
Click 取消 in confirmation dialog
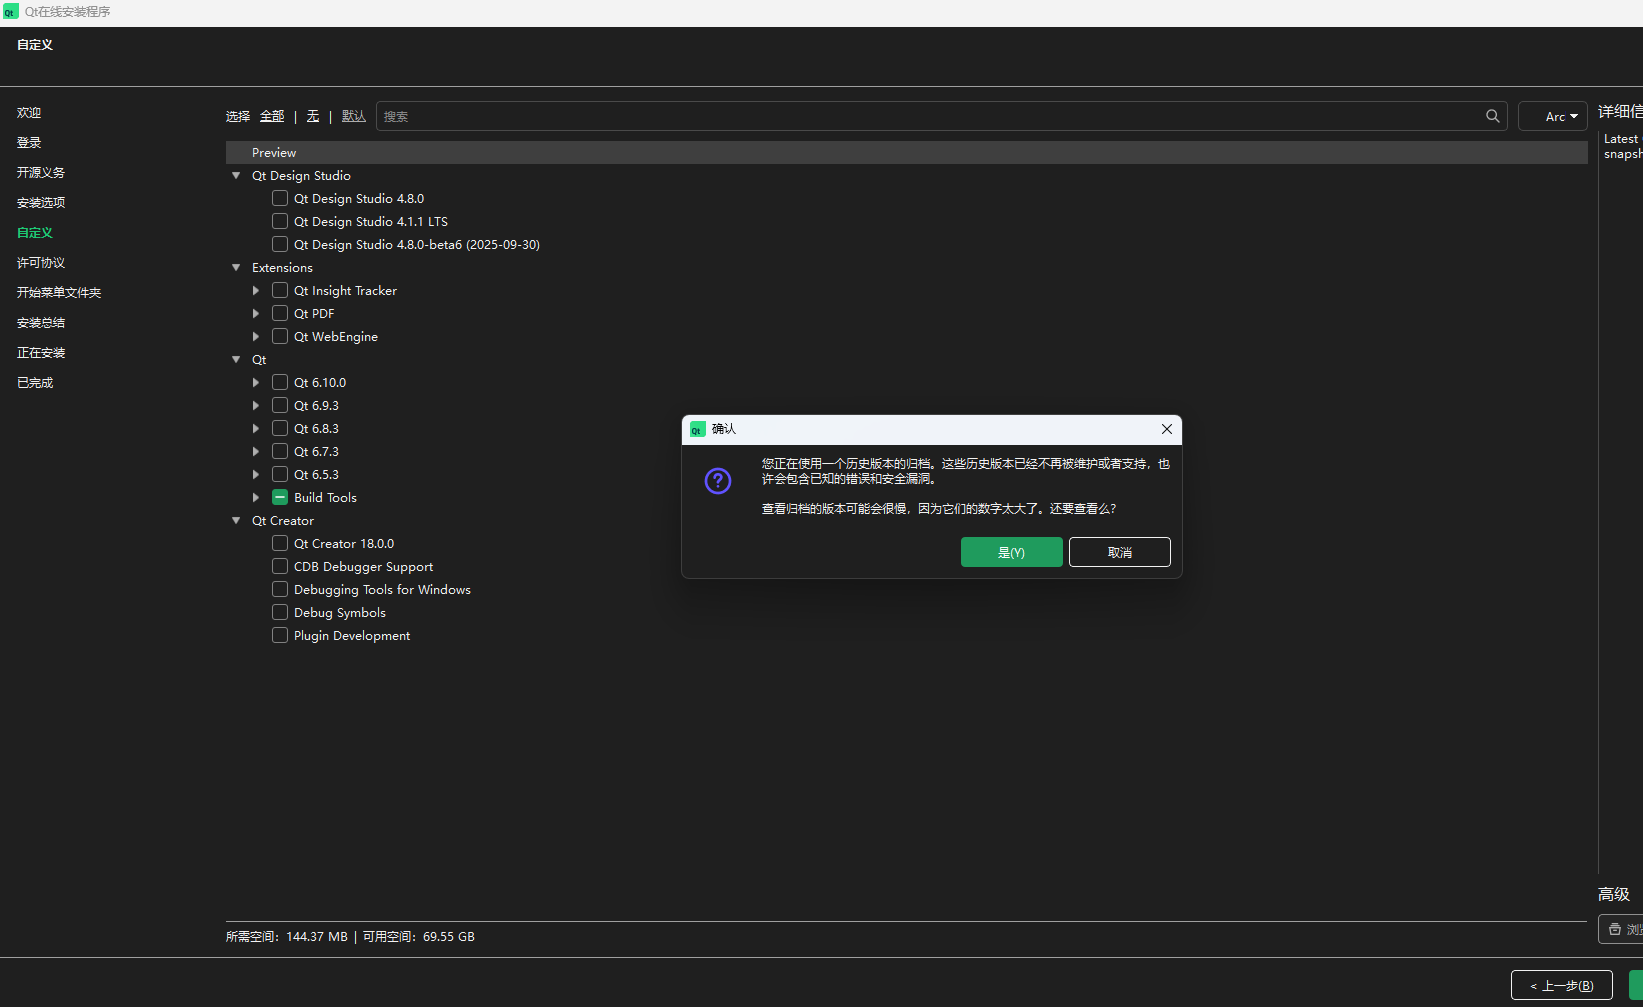[1119, 552]
